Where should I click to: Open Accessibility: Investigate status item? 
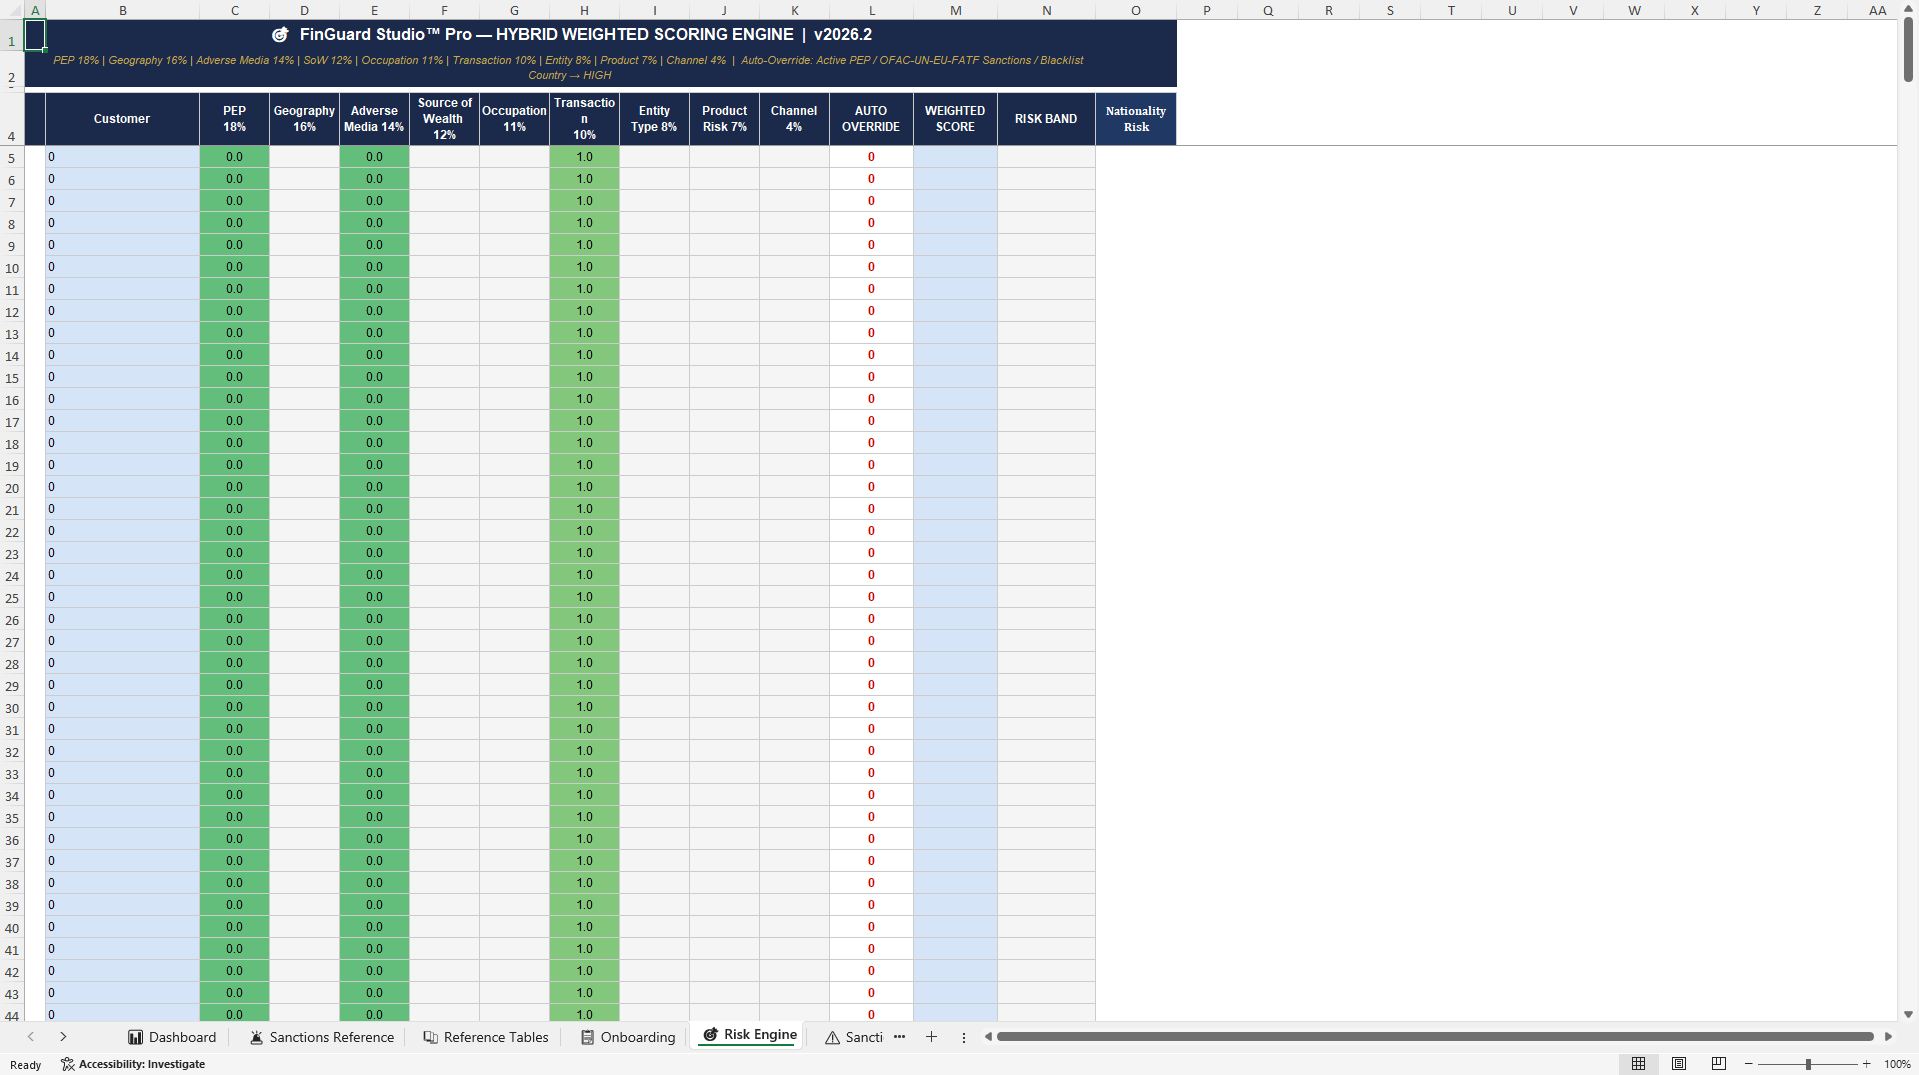(x=133, y=1064)
